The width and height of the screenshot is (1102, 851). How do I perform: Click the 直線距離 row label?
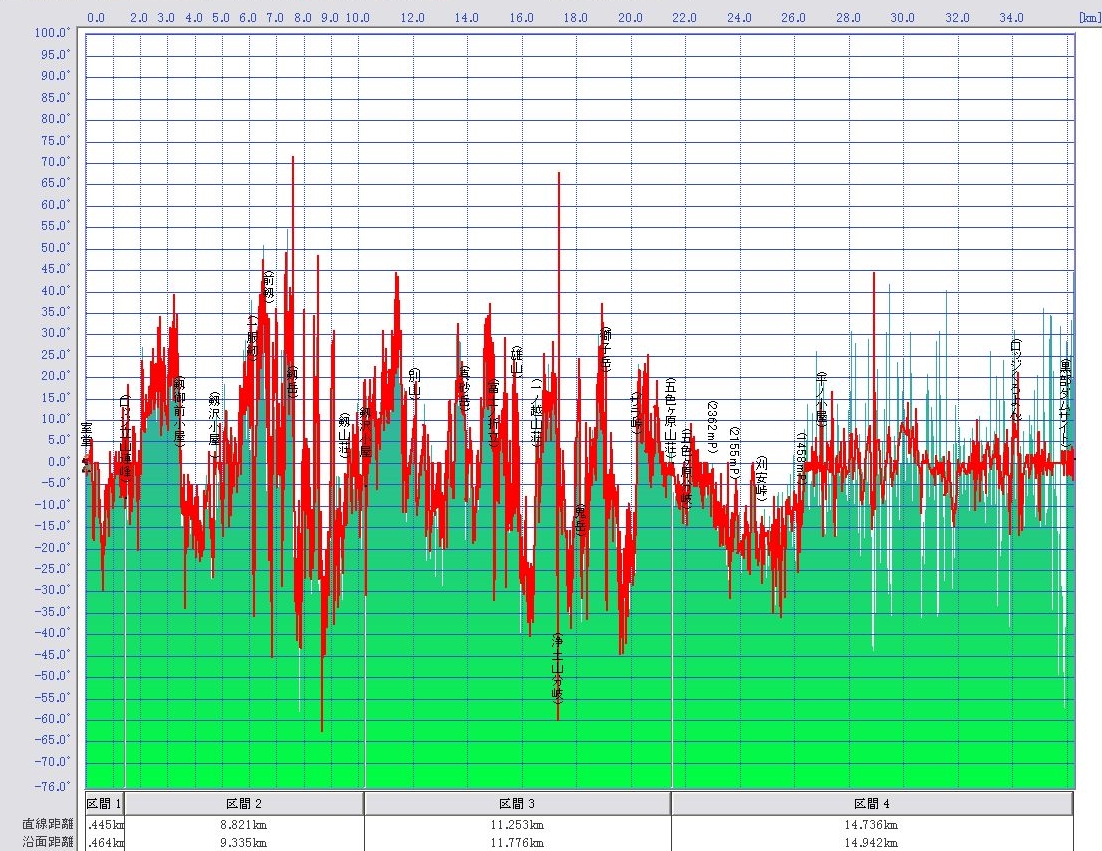point(48,825)
